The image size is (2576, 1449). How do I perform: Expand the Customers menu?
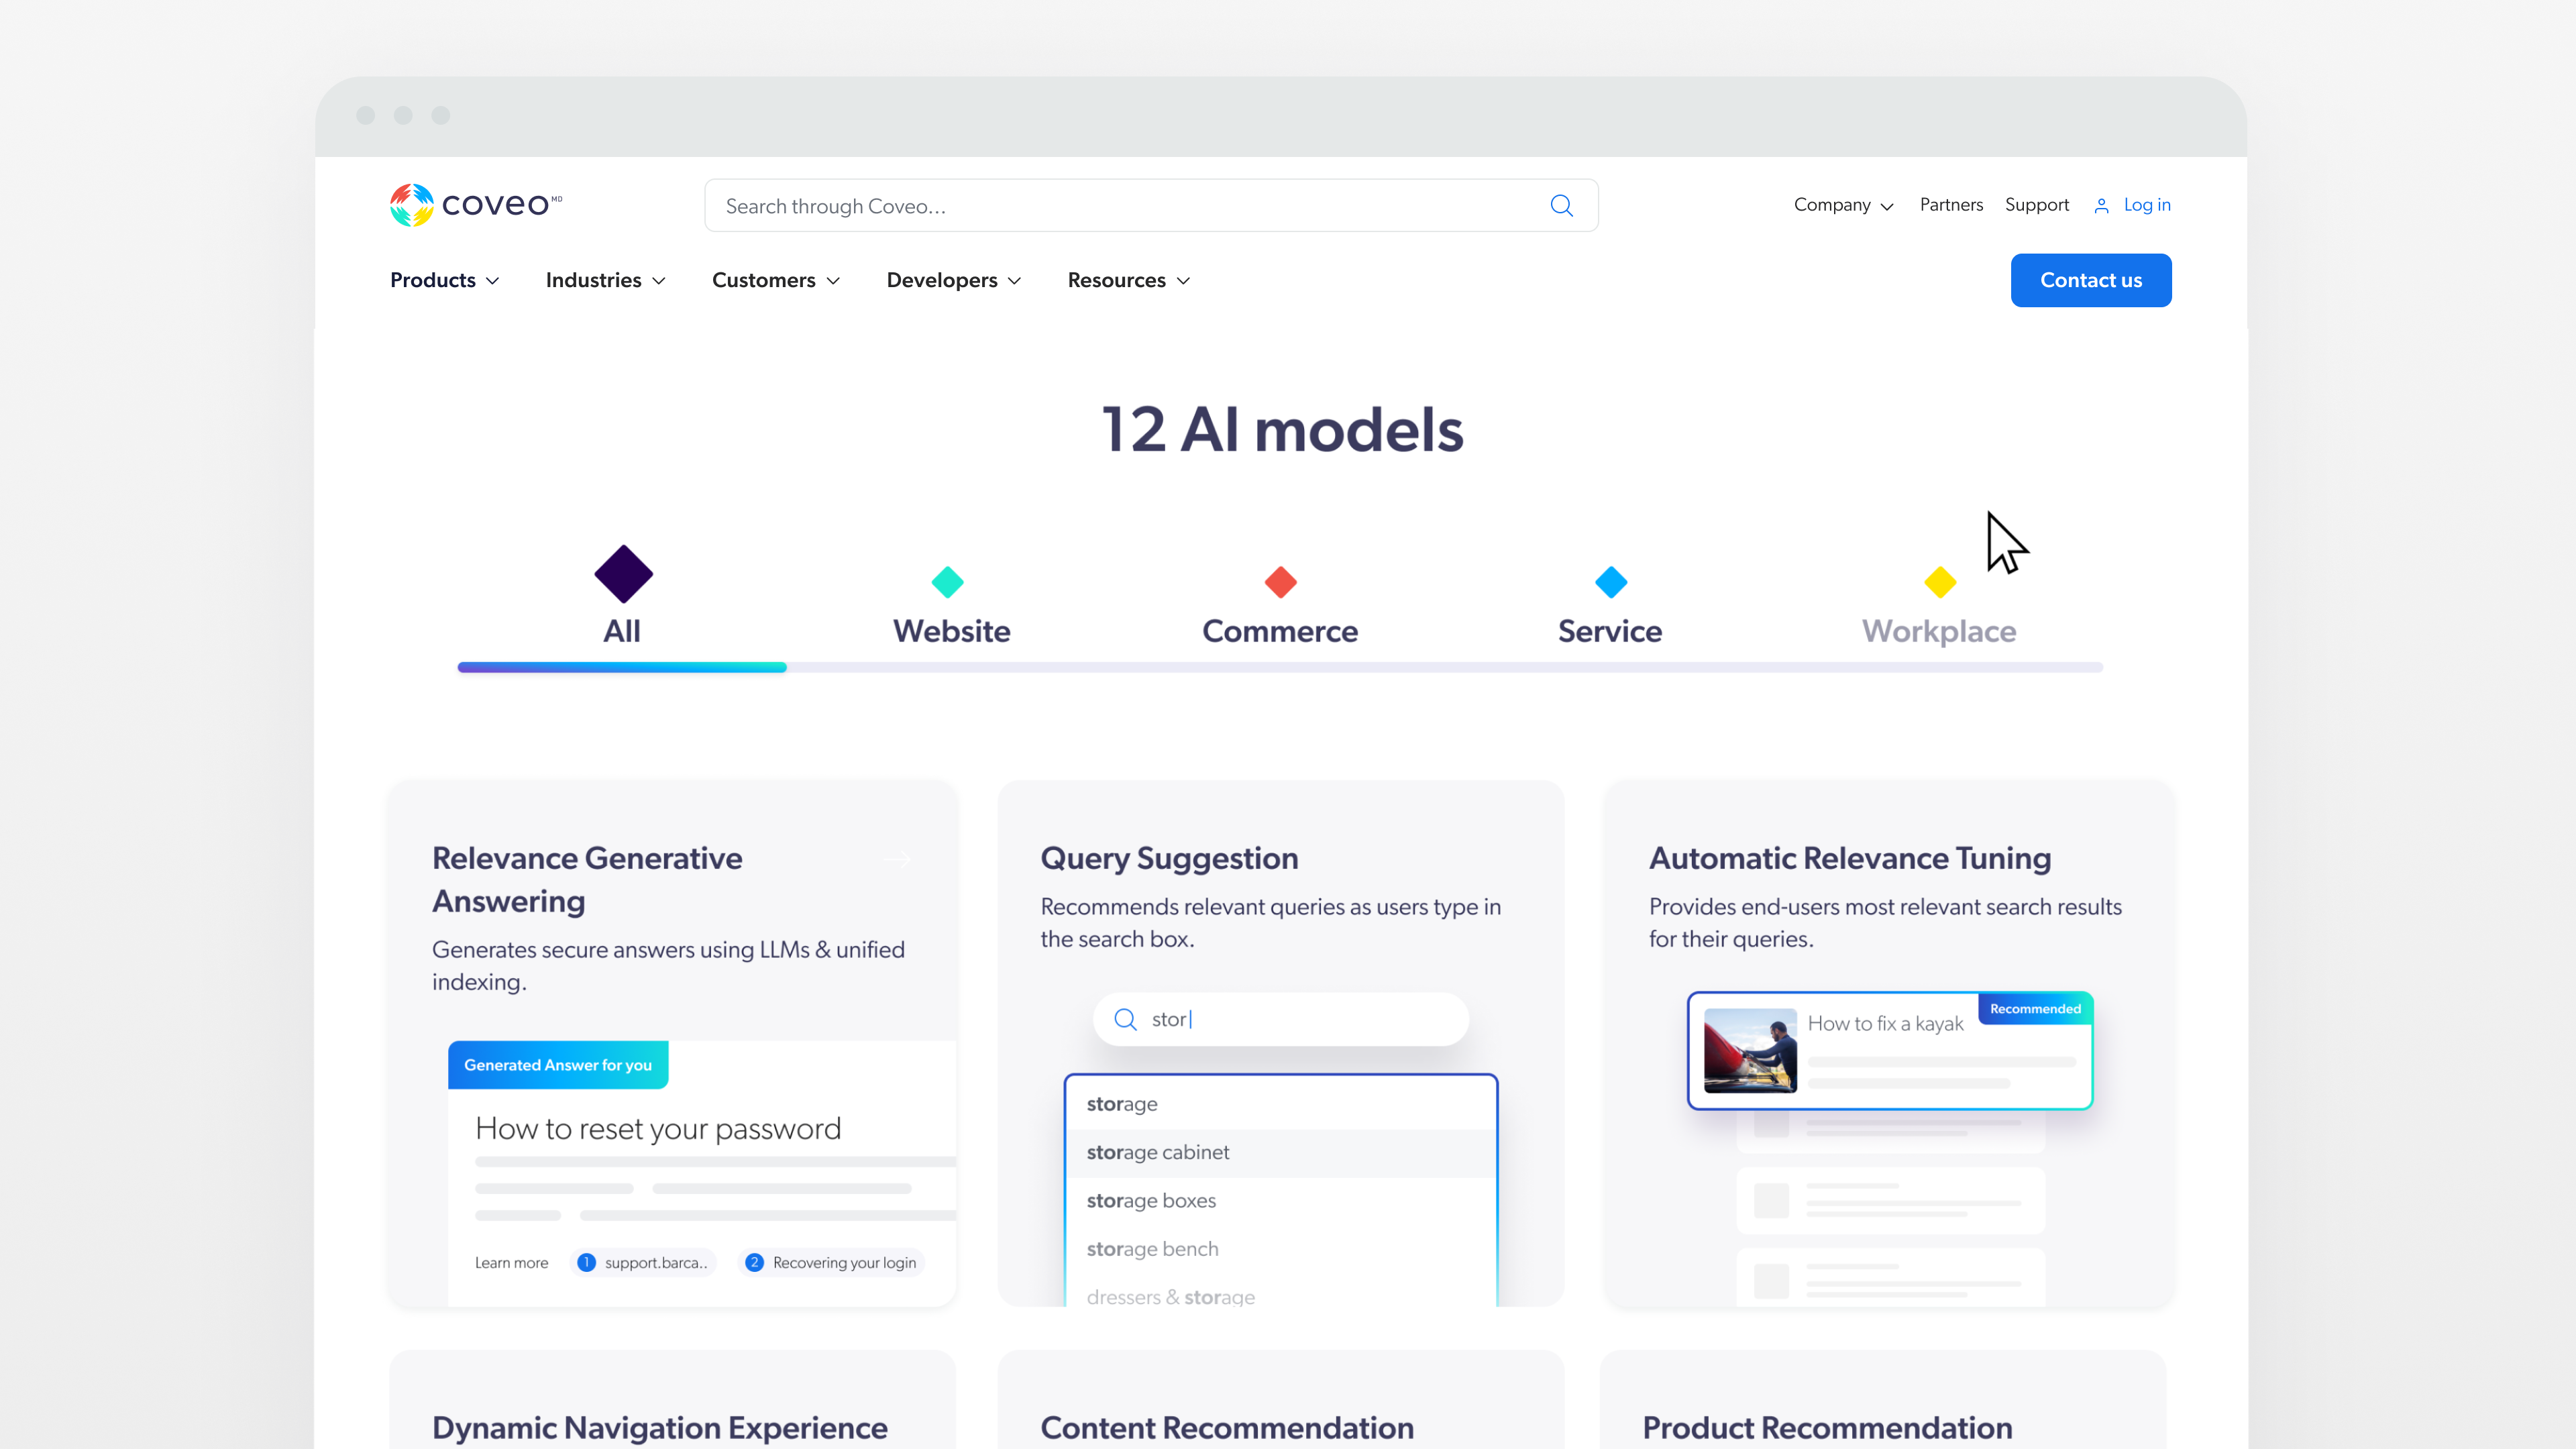[x=775, y=280]
